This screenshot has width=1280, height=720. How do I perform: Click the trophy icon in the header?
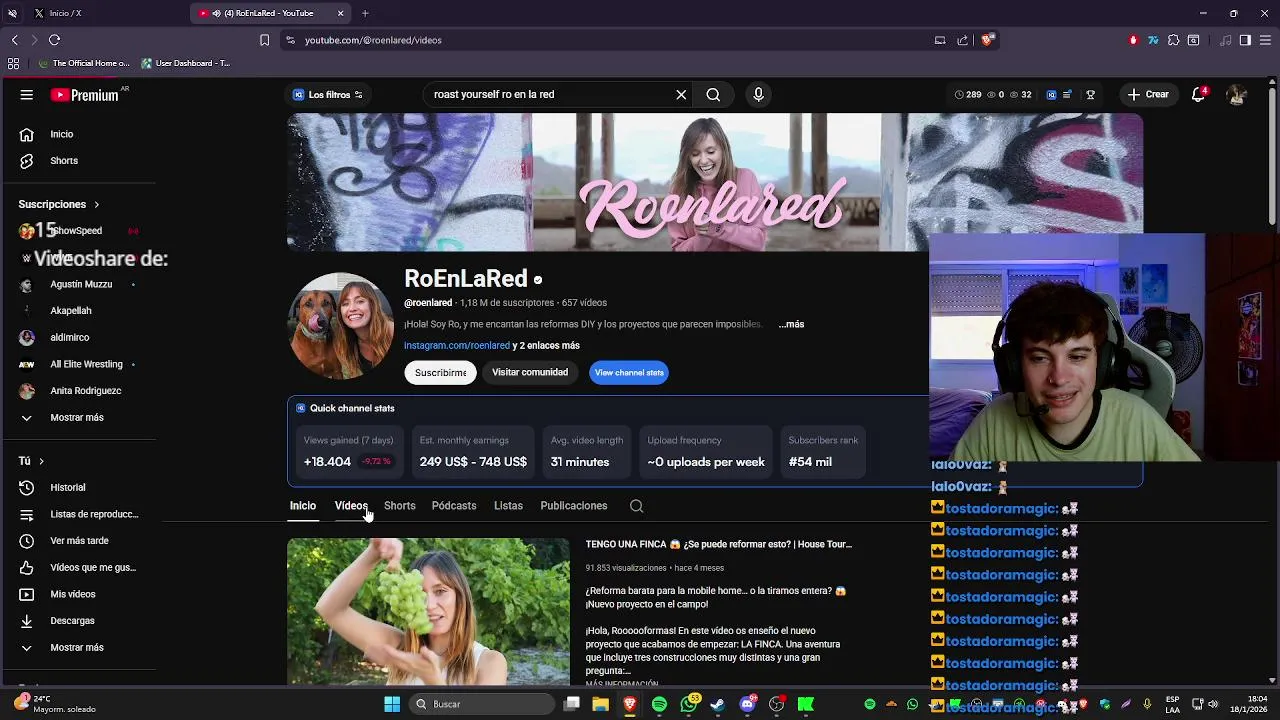(1090, 95)
